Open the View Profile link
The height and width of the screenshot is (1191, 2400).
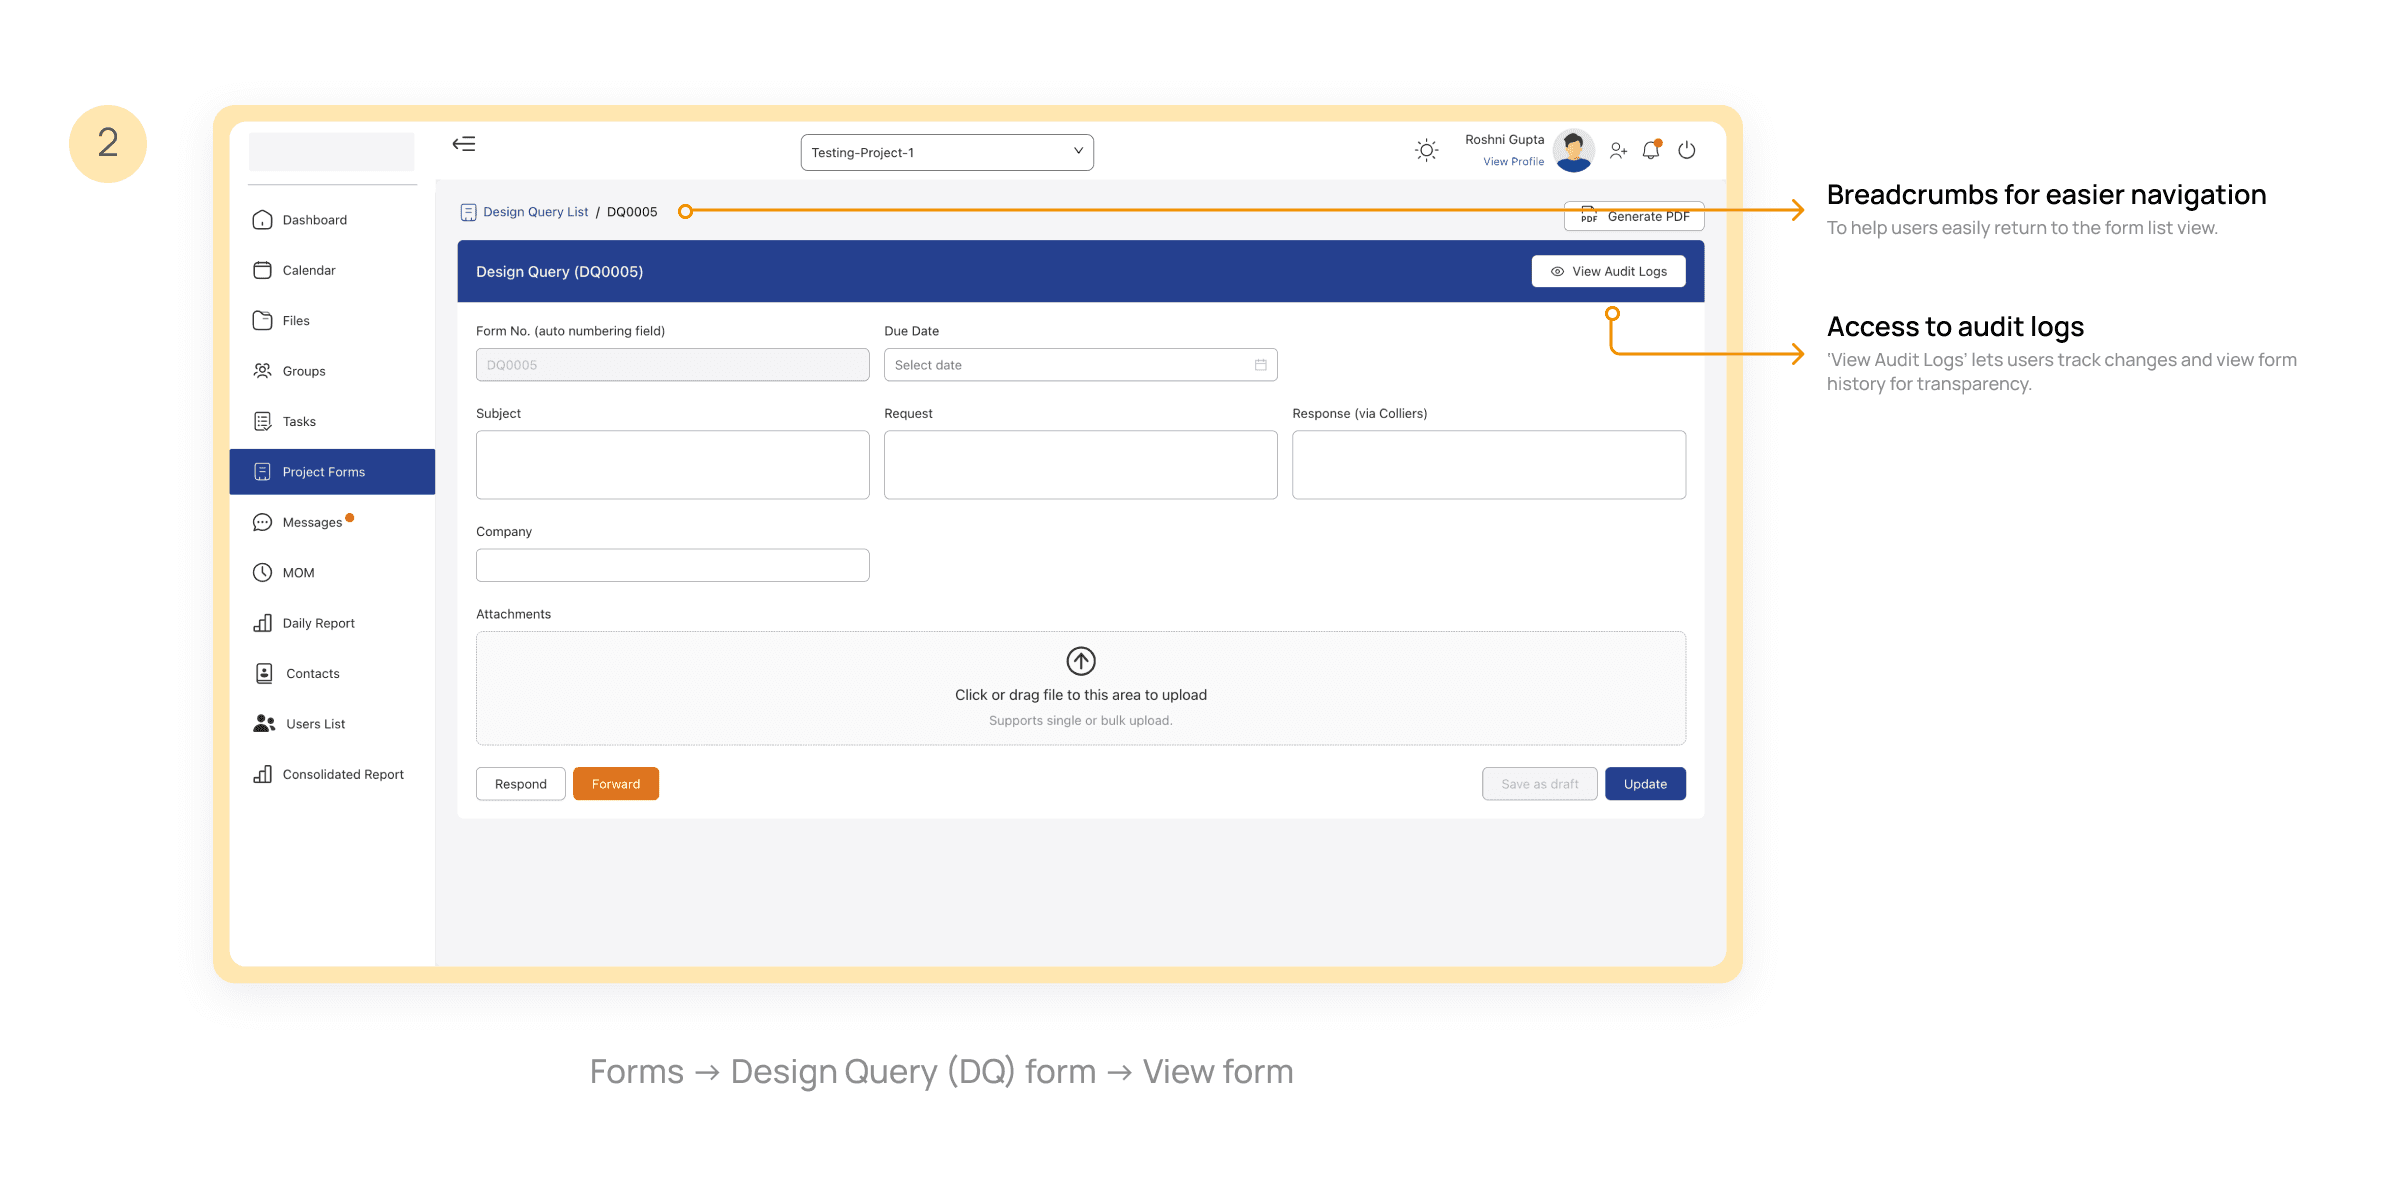[1513, 162]
